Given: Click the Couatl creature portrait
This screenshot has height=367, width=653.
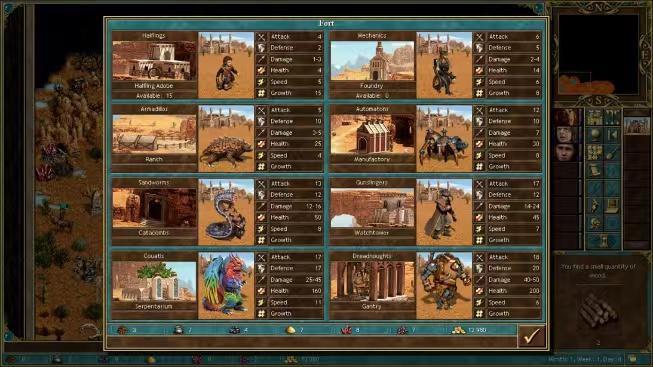Looking at the screenshot, I should (x=226, y=285).
